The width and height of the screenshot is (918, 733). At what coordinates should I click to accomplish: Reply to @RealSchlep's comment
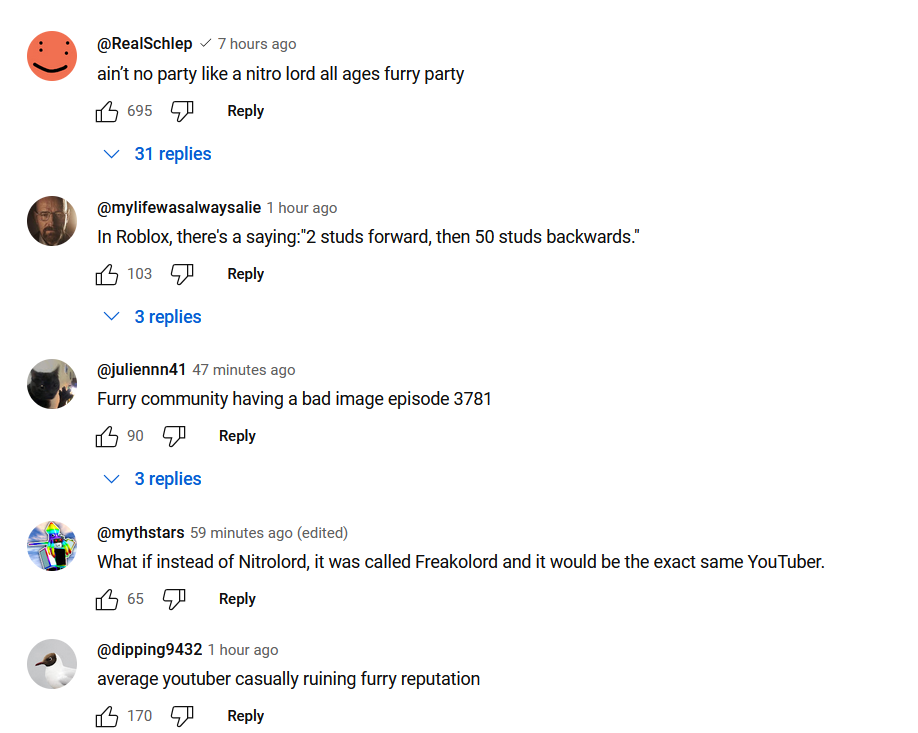click(245, 111)
